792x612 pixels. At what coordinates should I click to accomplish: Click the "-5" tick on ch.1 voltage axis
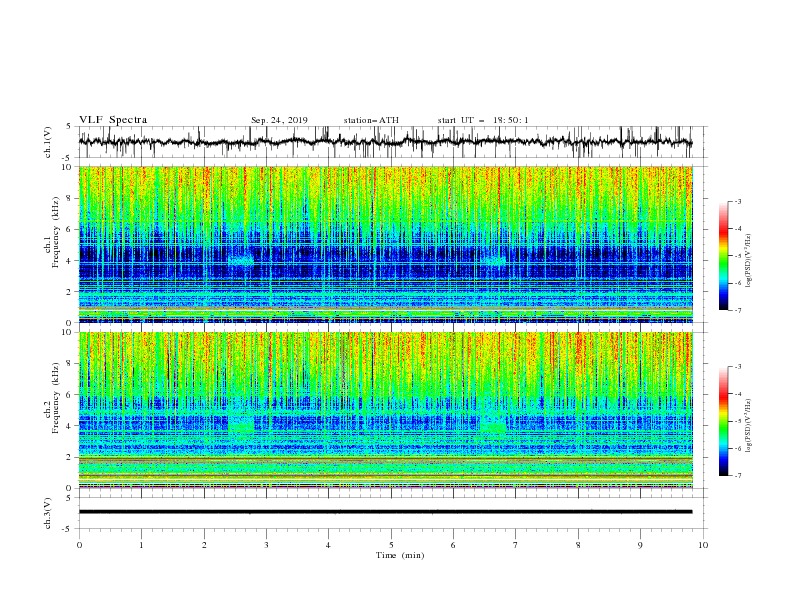(68, 158)
